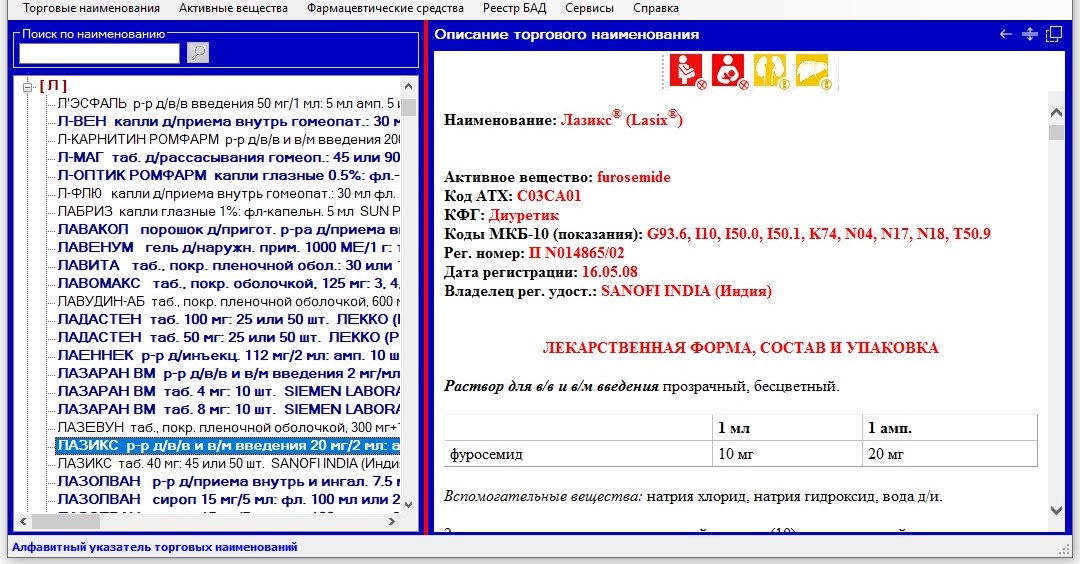The image size is (1080, 564).
Task: Click the фуросемид table cell
Action: [x=579, y=454]
